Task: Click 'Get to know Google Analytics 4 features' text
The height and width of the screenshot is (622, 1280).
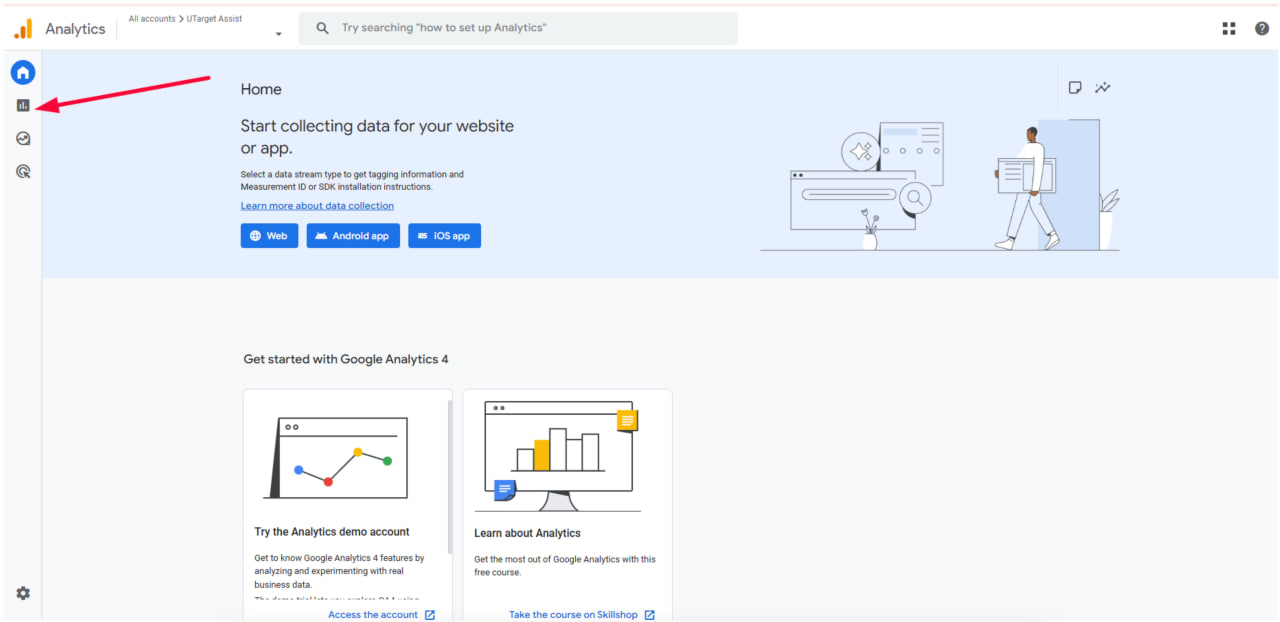Action: click(x=340, y=571)
